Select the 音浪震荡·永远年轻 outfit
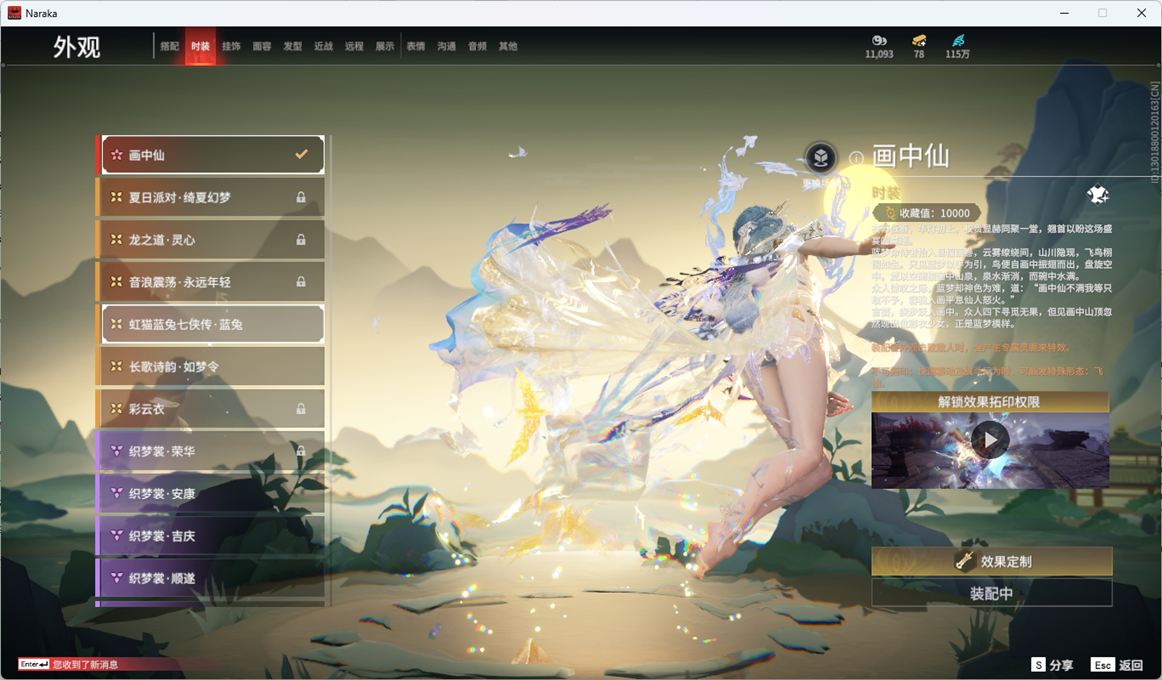This screenshot has height=680, width=1162. 210,281
